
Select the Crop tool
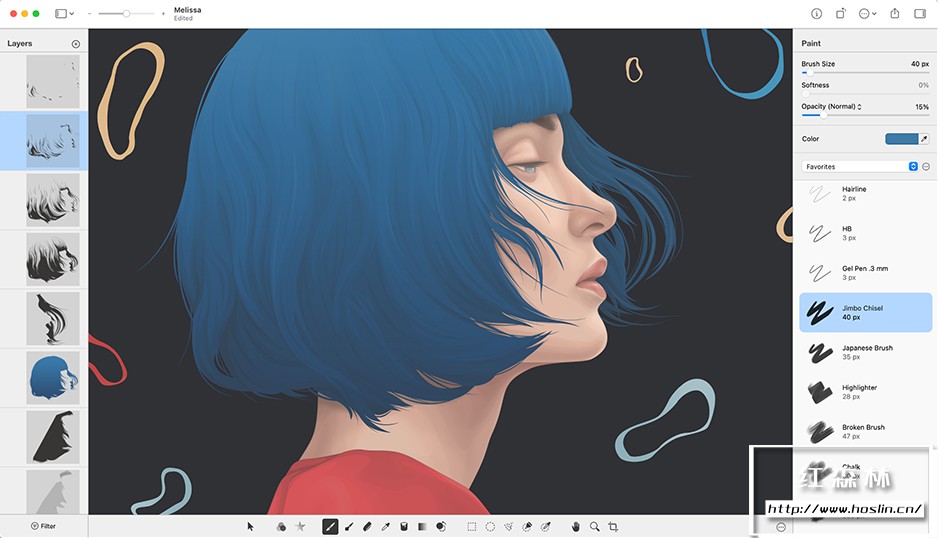click(x=613, y=527)
